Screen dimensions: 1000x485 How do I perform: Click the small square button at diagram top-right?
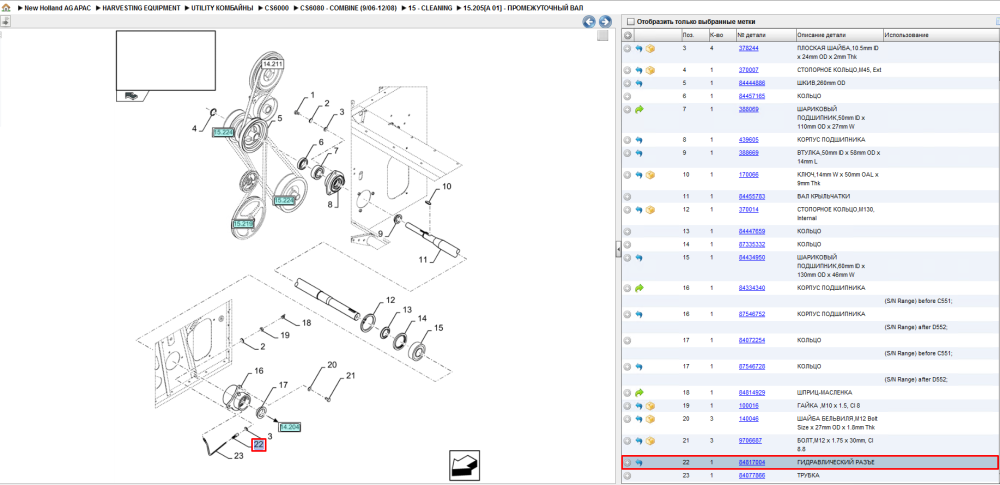pos(602,36)
